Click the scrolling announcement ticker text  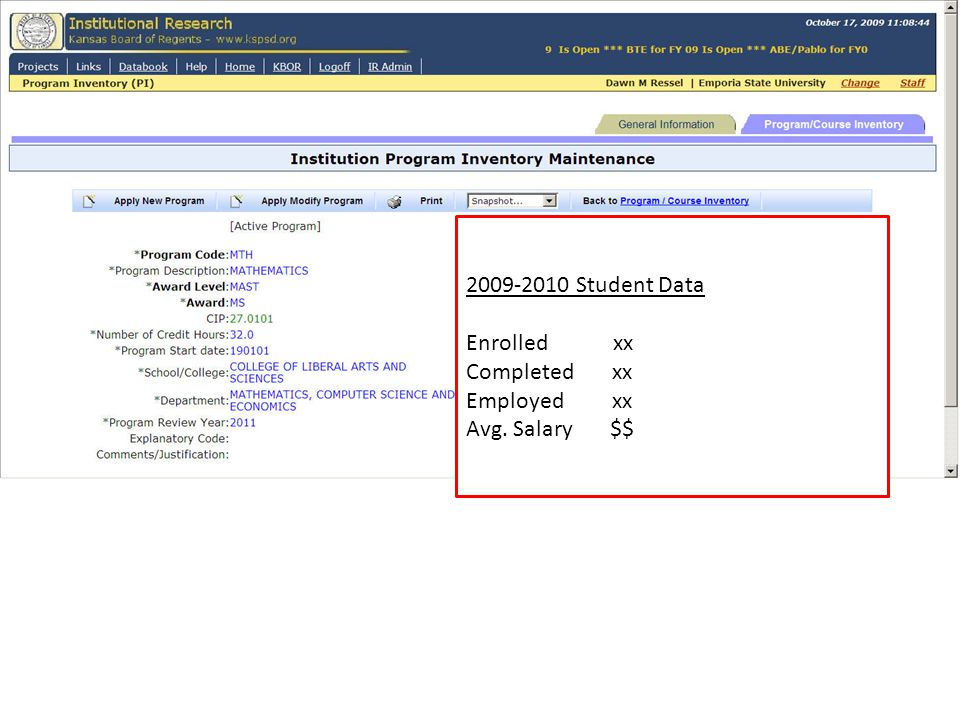pos(706,50)
